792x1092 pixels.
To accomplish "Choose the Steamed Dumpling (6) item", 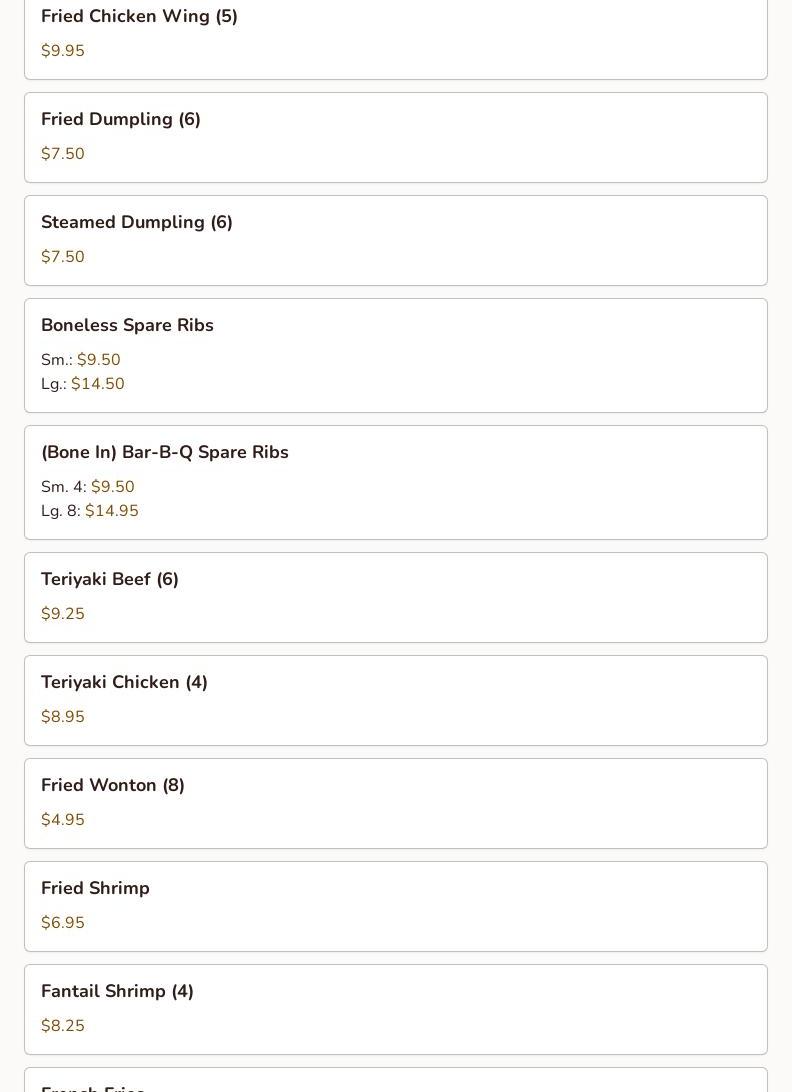I will point(396,240).
